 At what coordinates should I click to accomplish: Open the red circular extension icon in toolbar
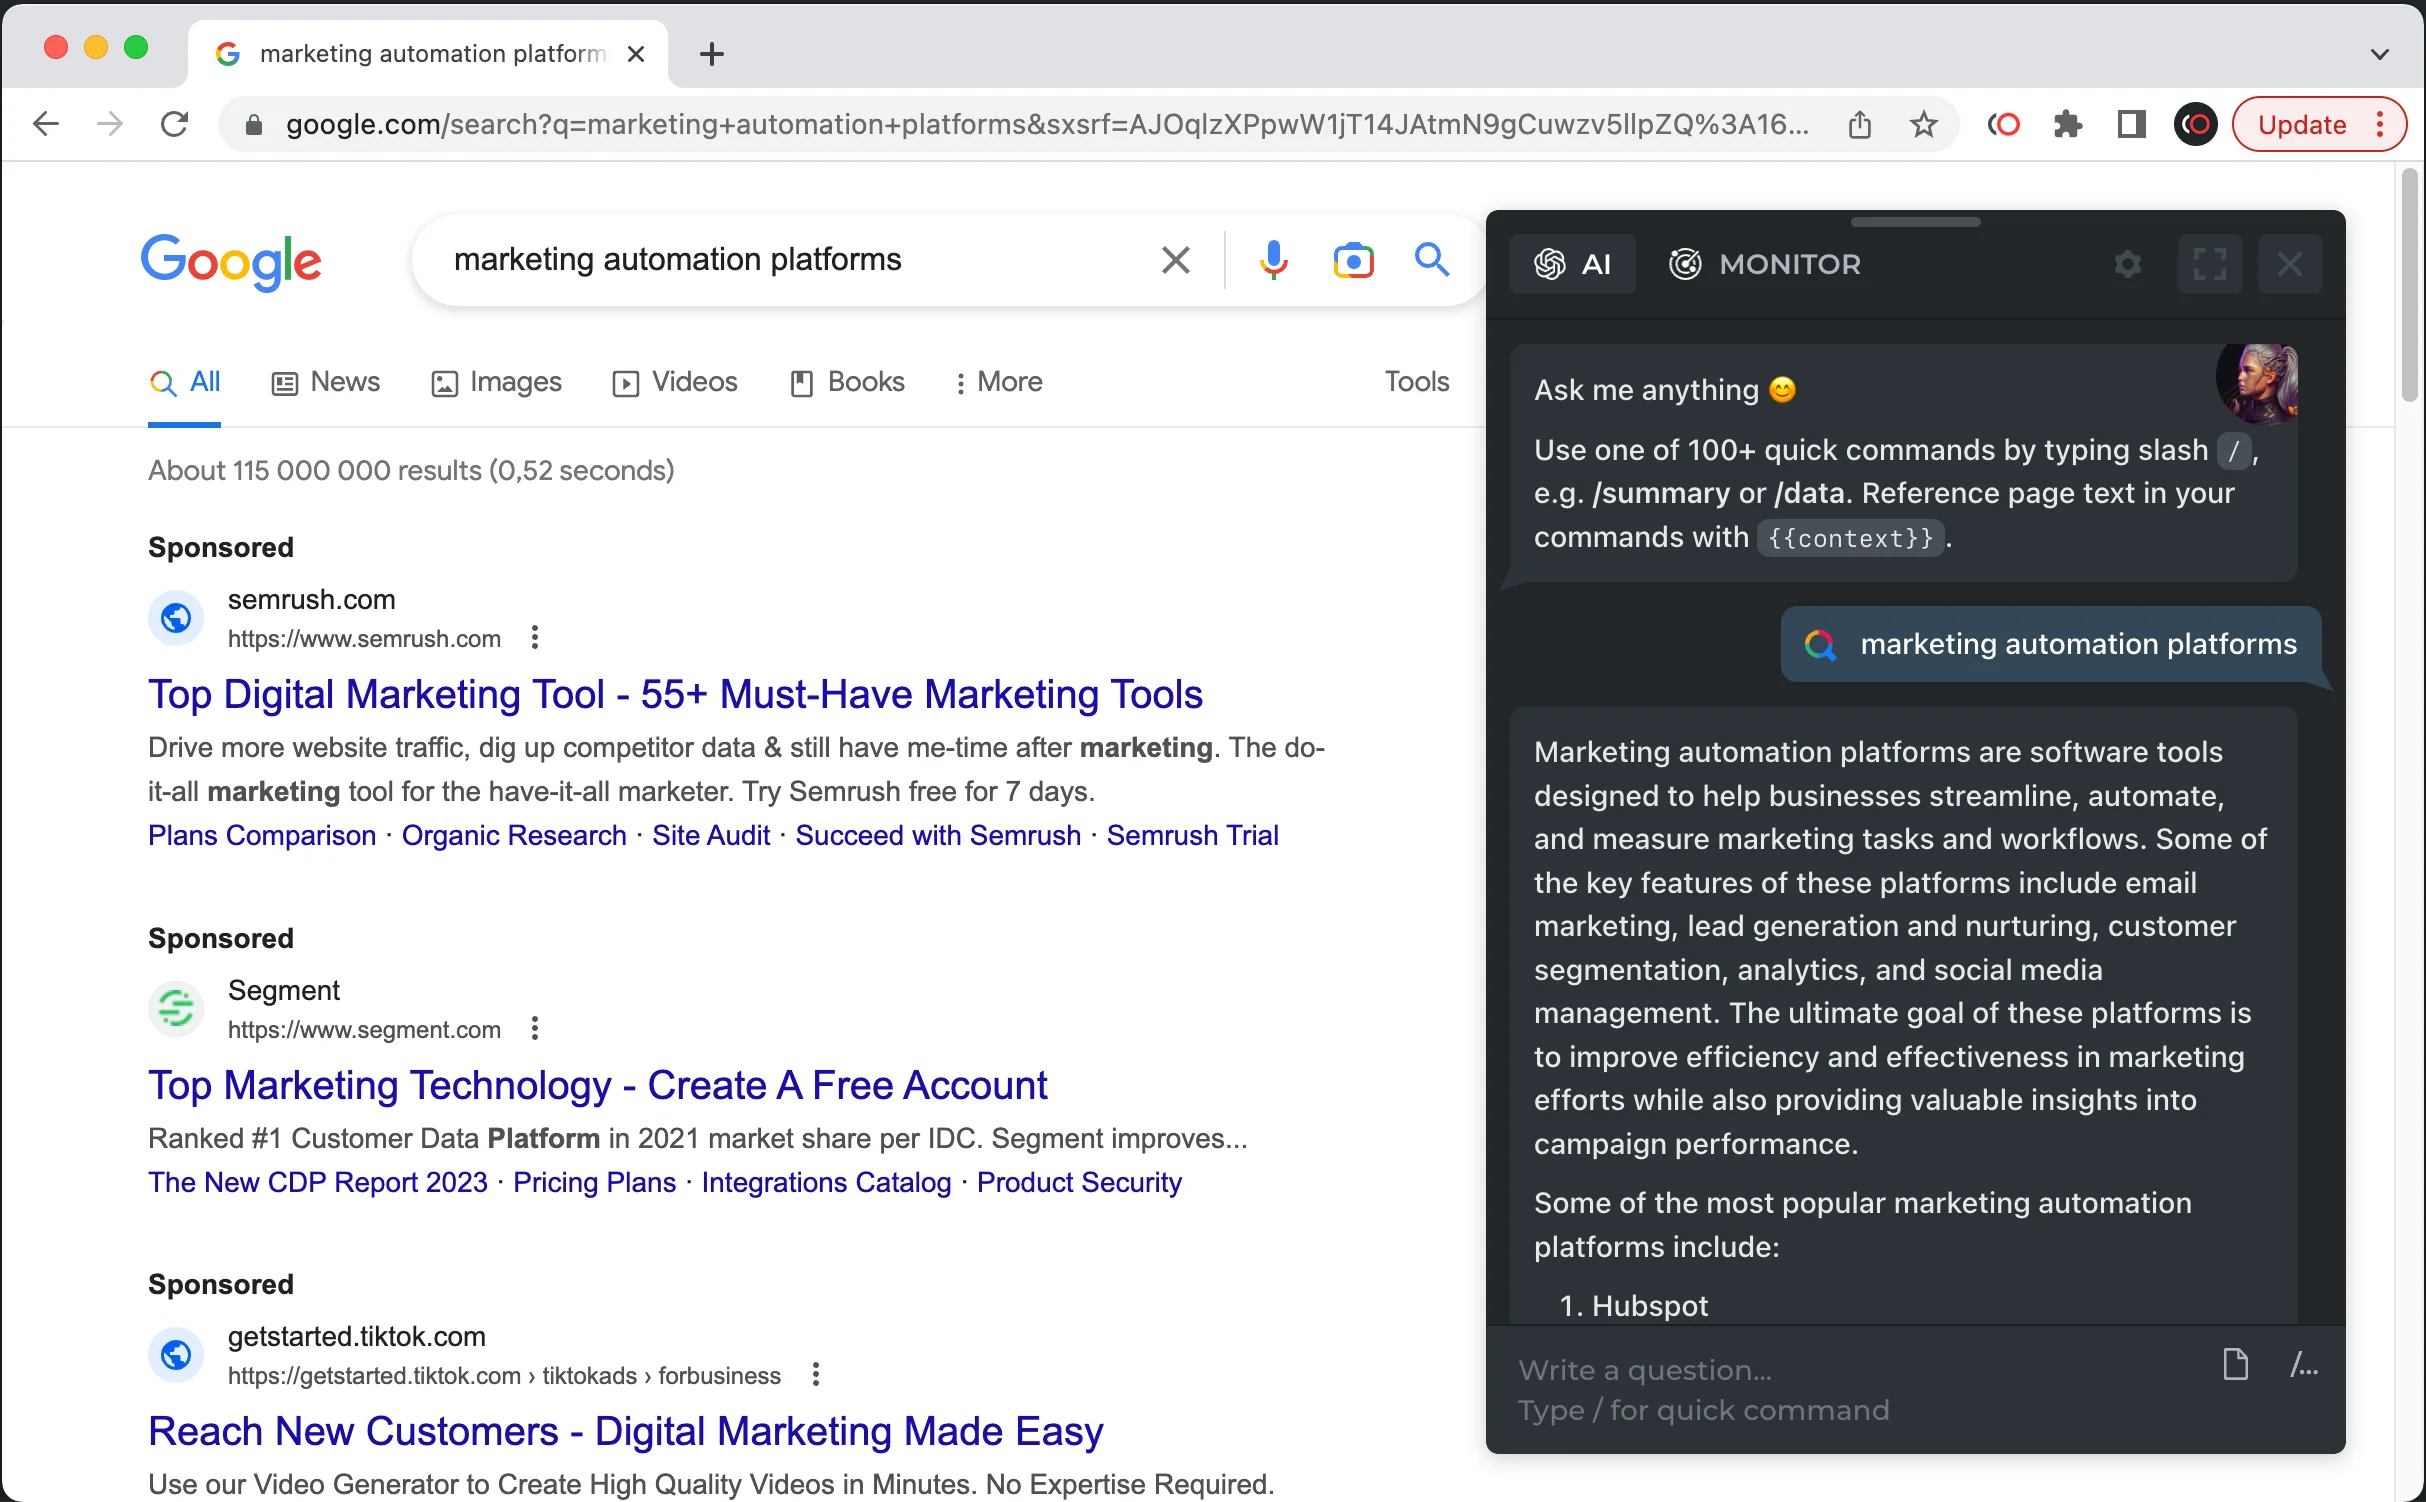click(x=2004, y=125)
